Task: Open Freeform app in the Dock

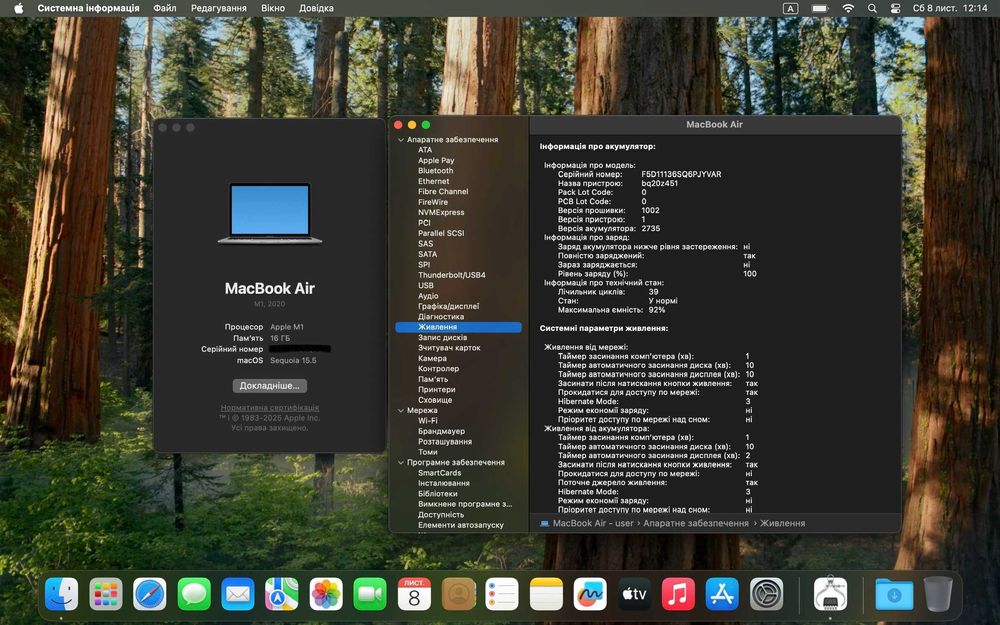Action: coord(590,594)
